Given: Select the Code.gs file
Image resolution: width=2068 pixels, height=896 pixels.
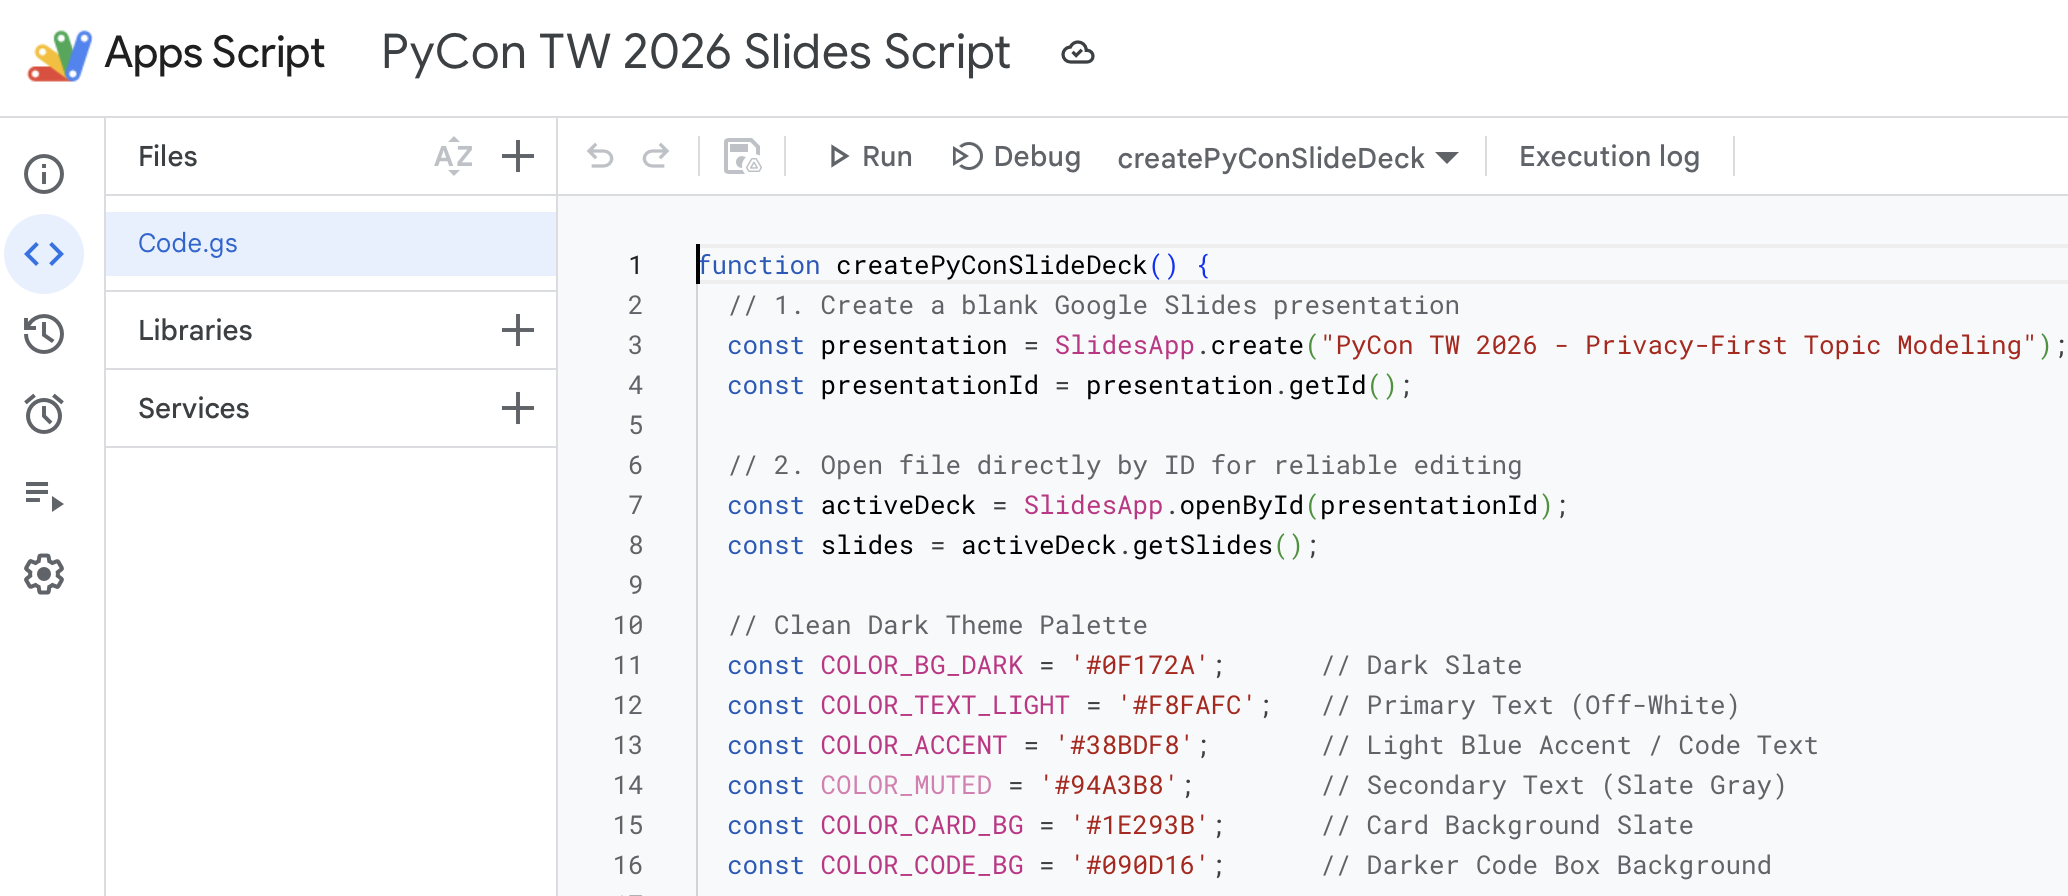Looking at the screenshot, I should (331, 243).
